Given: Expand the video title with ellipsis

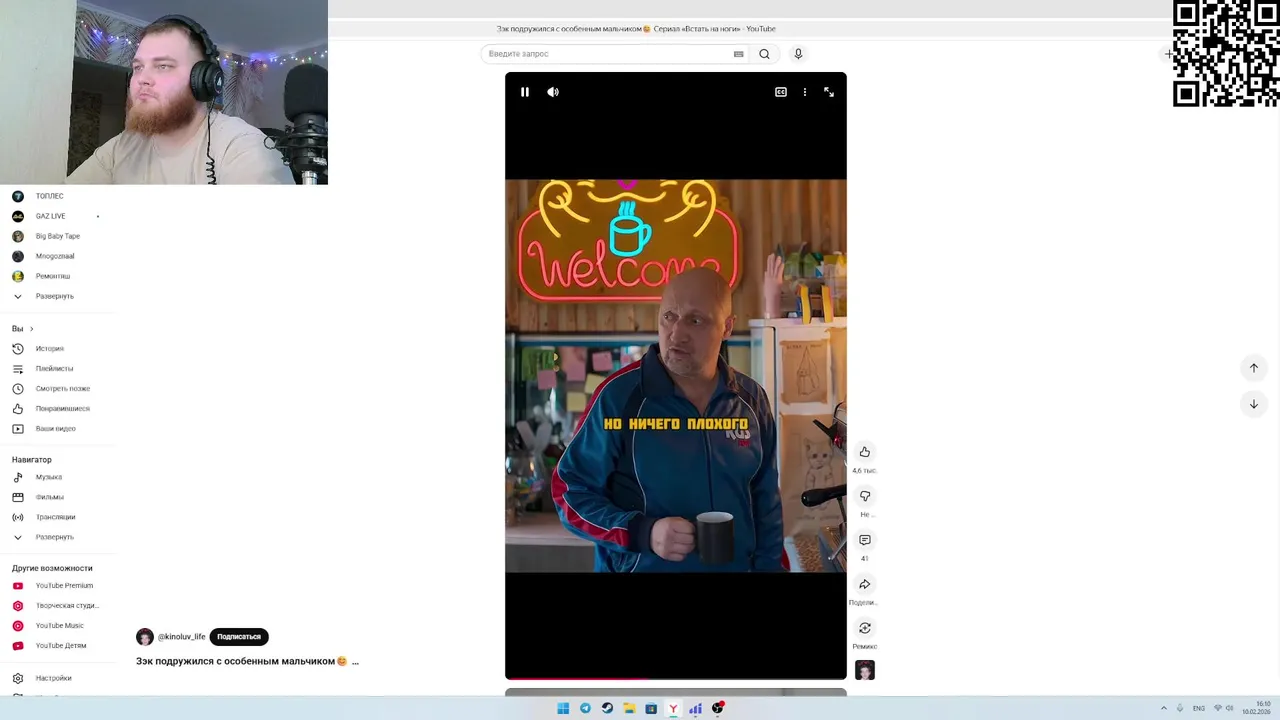Looking at the screenshot, I should (x=355, y=662).
